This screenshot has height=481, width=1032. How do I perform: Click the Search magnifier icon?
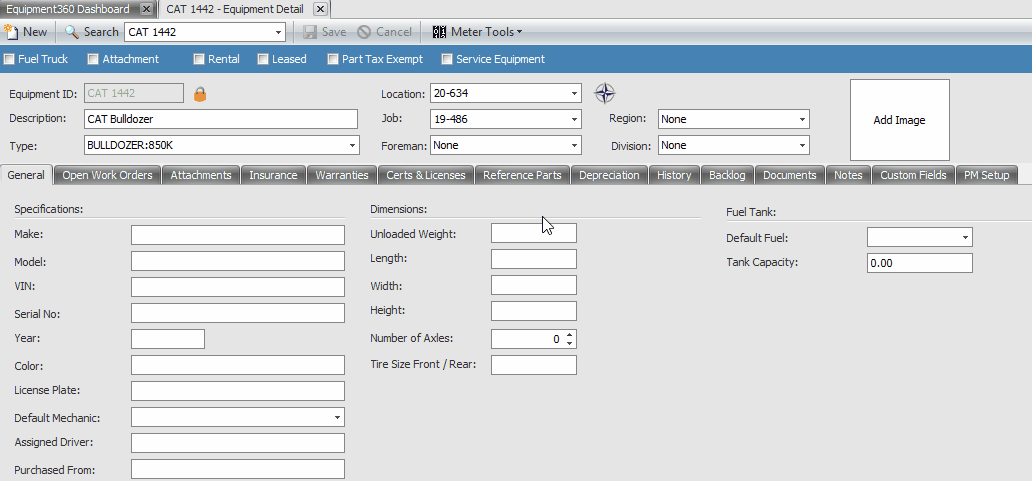(72, 32)
